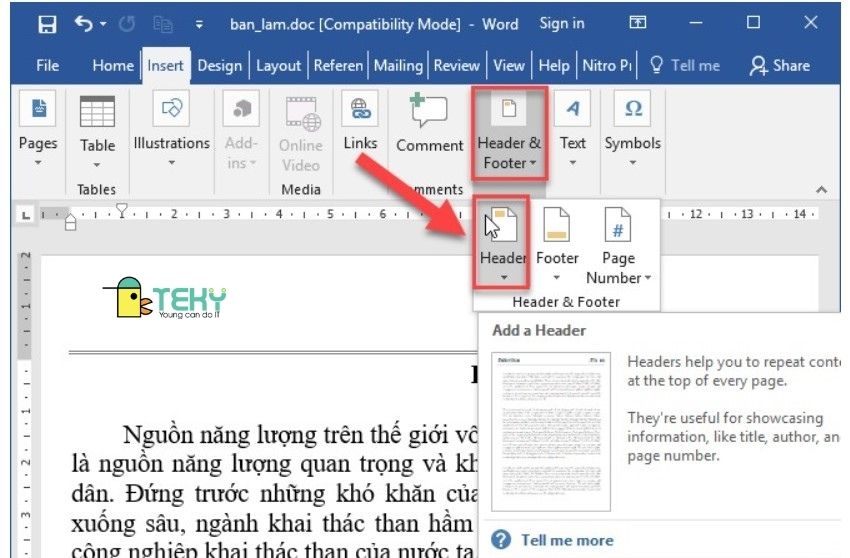The width and height of the screenshot is (850, 558).
Task: Click the word "Nguồn" in document text
Action: click(x=158, y=435)
